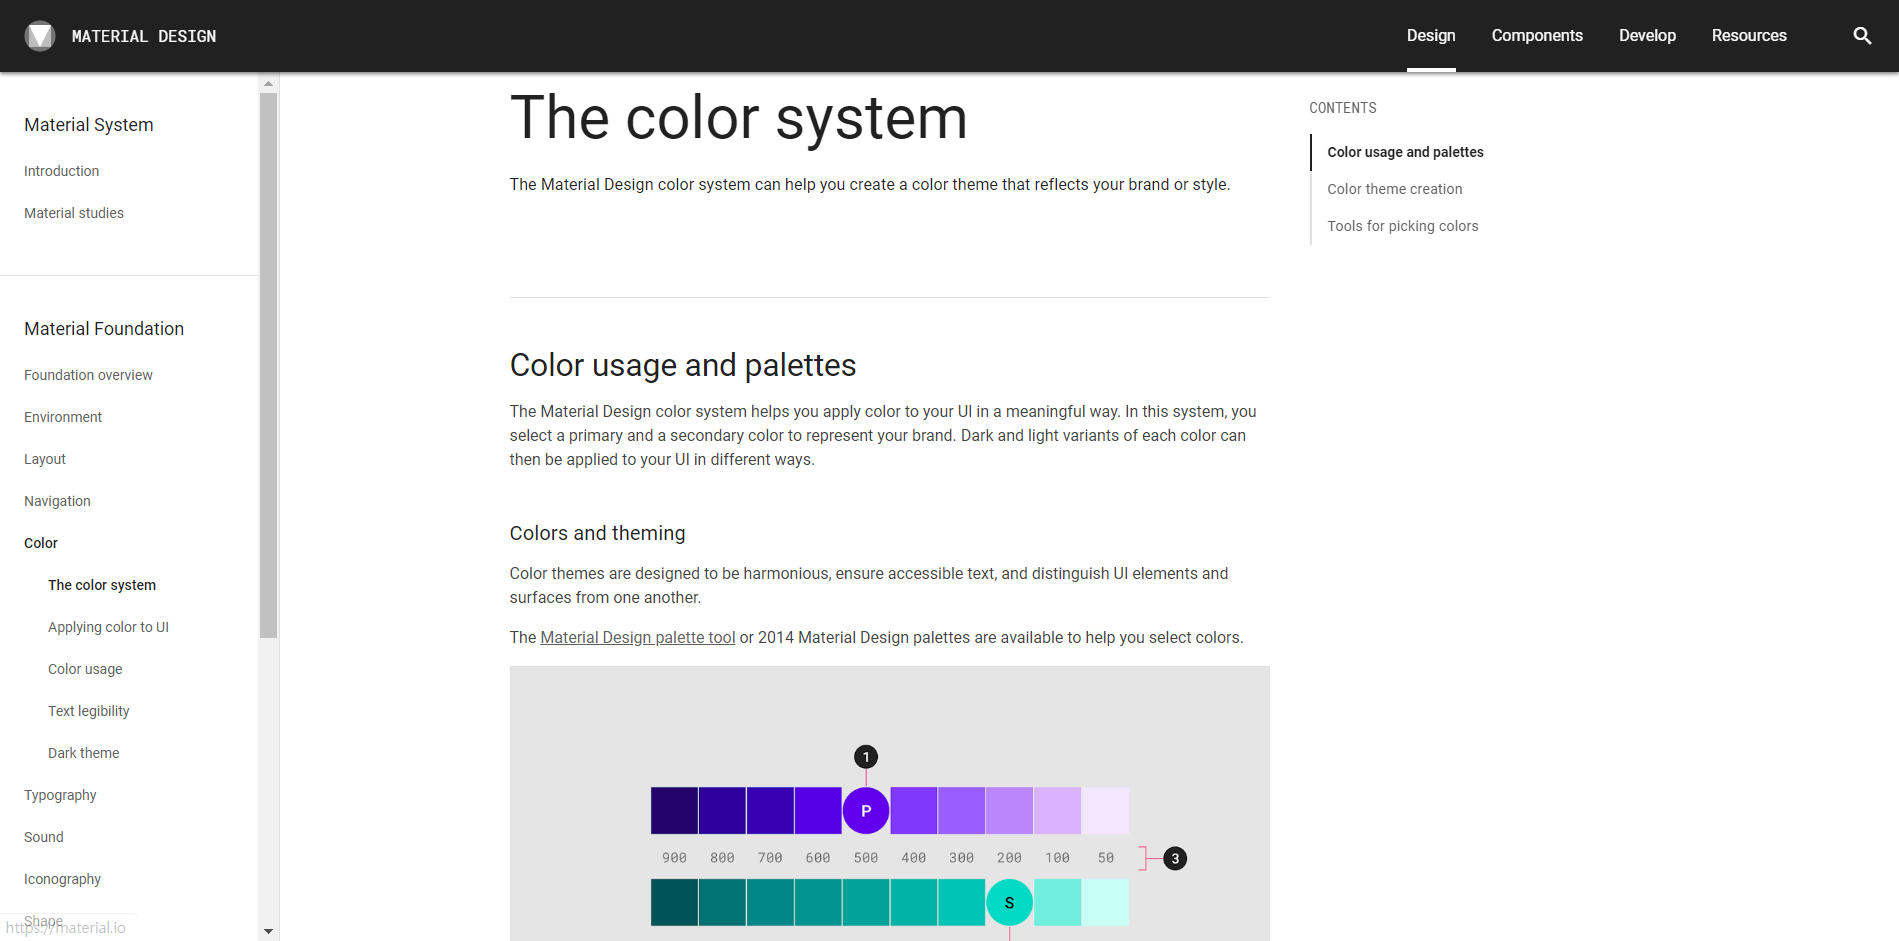
Task: Click the sidebar scroll down arrow
Action: pos(268,931)
